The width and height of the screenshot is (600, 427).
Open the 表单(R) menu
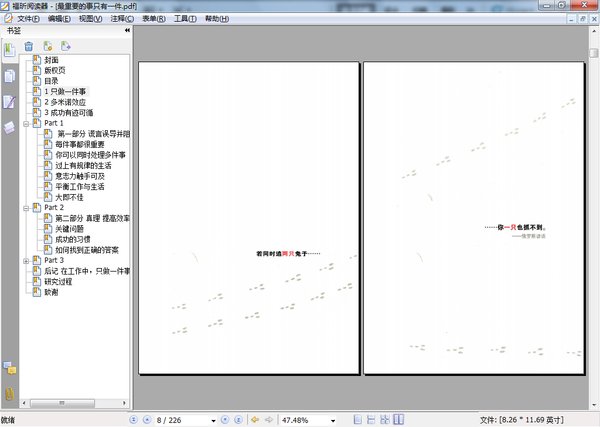(154, 18)
